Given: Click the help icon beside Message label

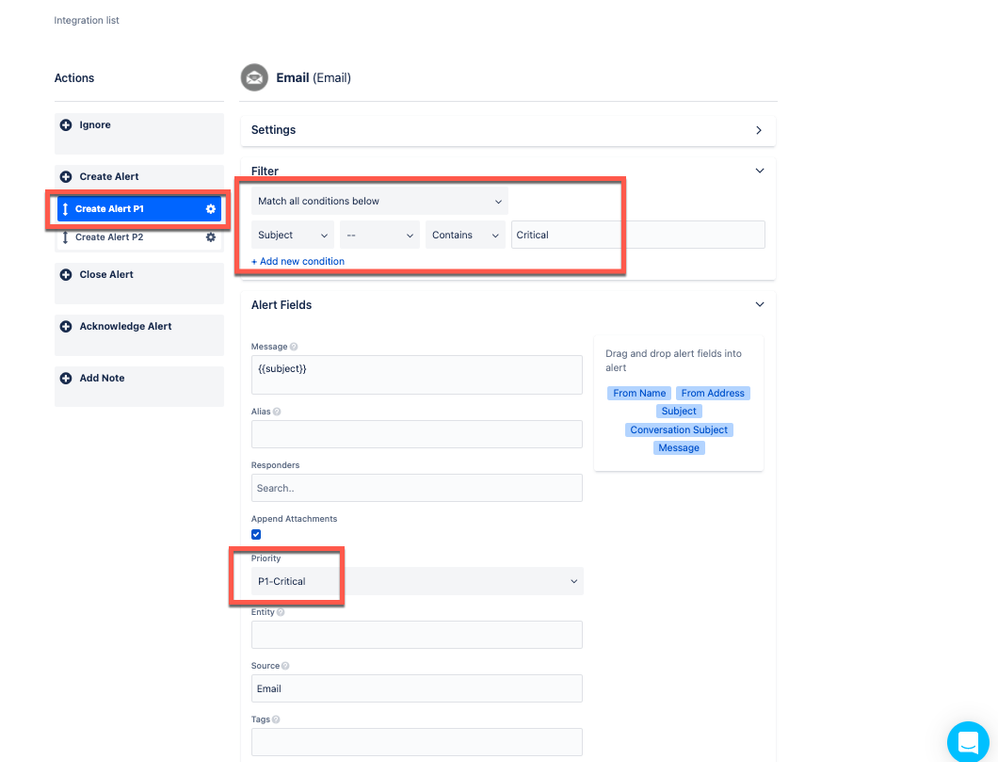Looking at the screenshot, I should (x=293, y=347).
